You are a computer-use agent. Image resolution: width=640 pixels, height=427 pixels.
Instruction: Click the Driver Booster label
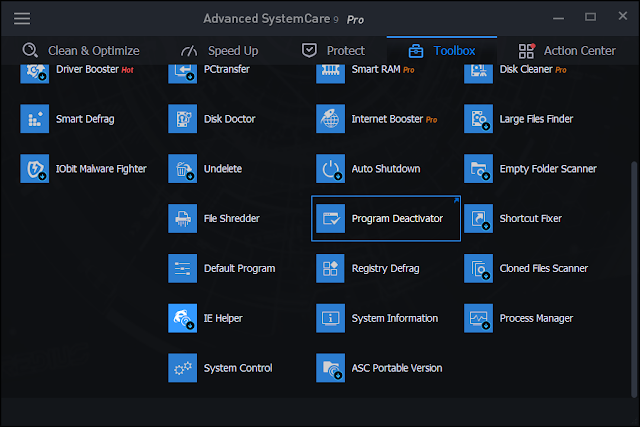[x=87, y=69]
